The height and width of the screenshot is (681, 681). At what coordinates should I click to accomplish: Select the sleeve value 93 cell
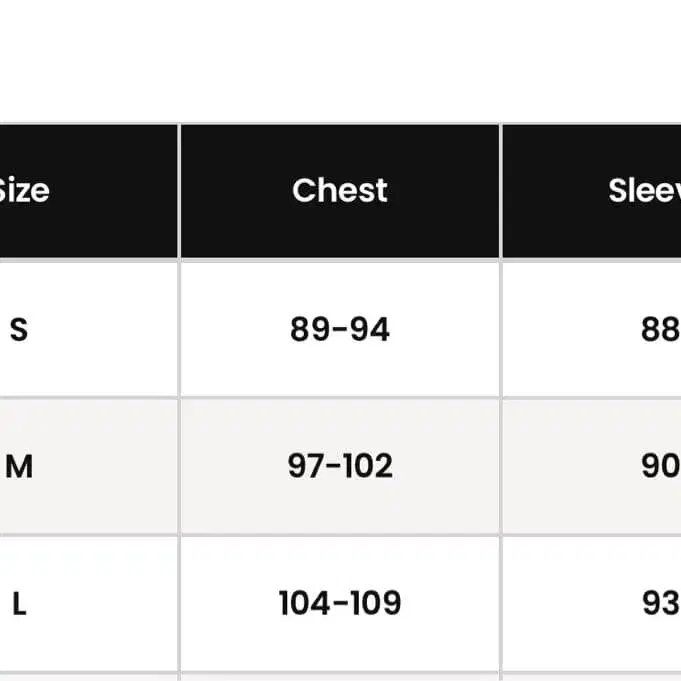[x=660, y=603]
